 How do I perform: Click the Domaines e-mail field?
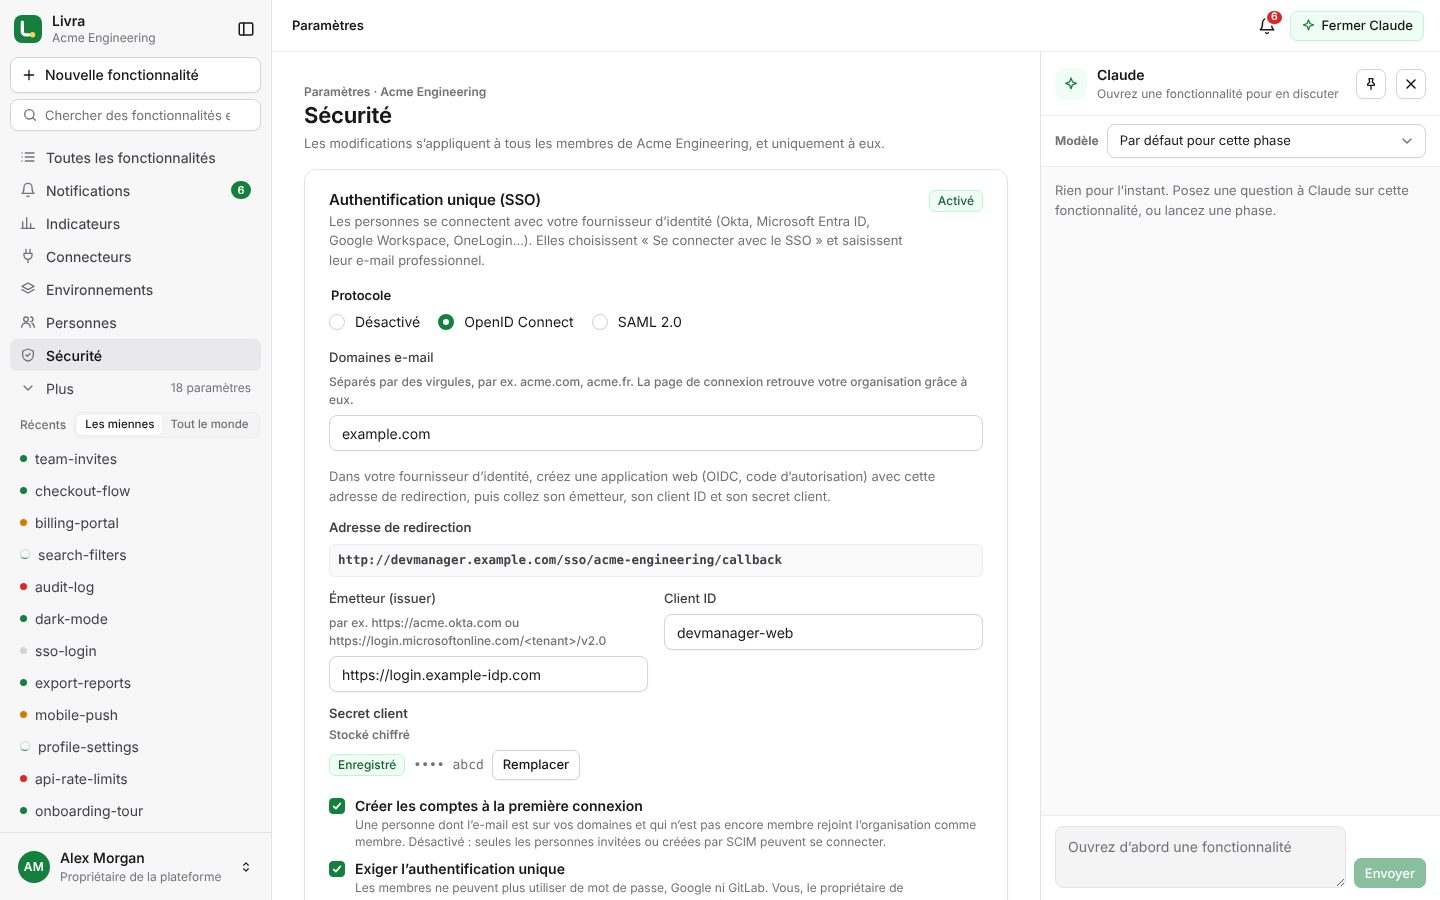[x=656, y=434]
